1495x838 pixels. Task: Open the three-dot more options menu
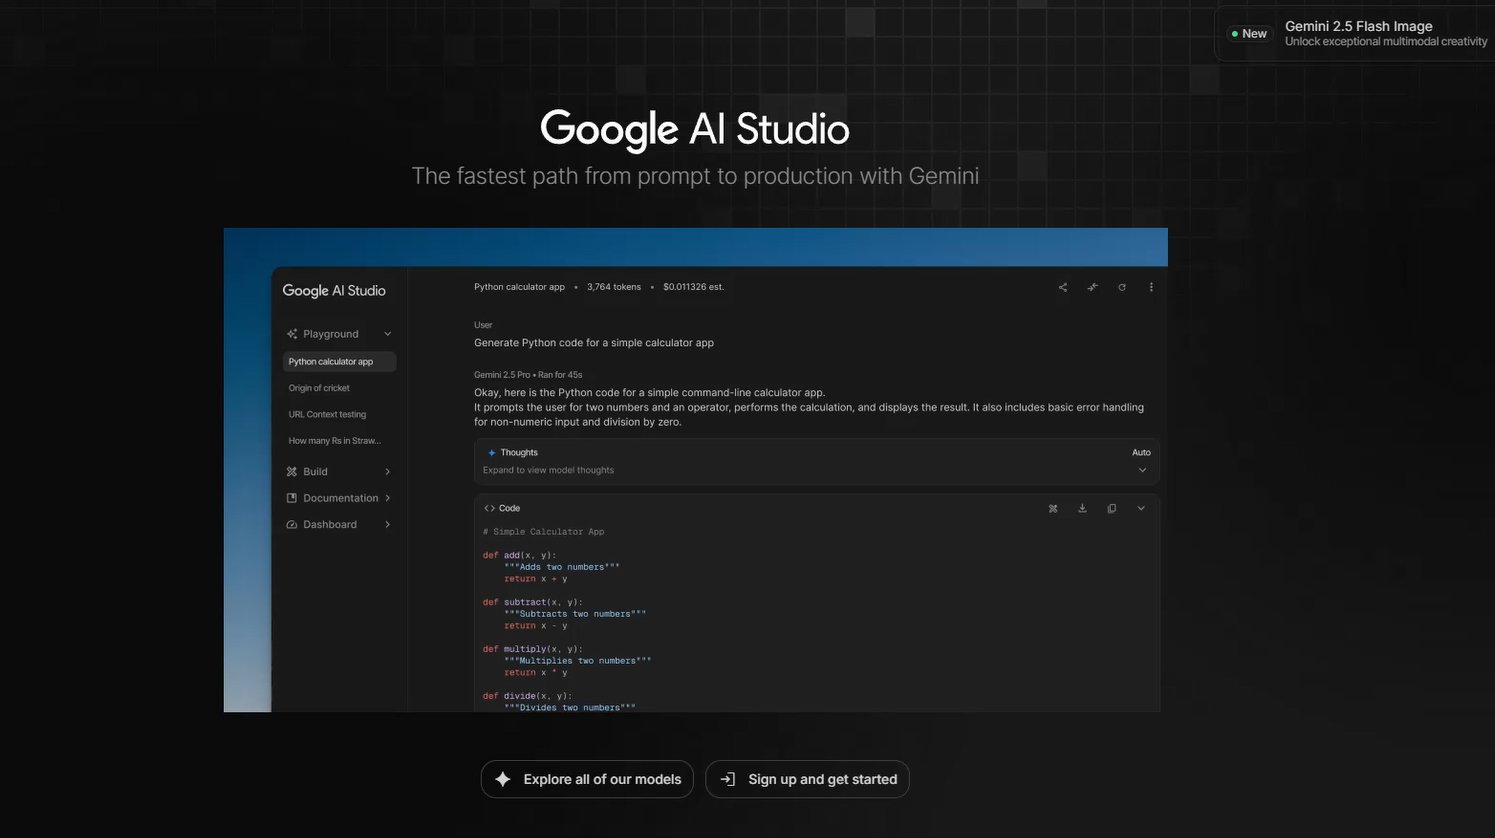[x=1151, y=287]
